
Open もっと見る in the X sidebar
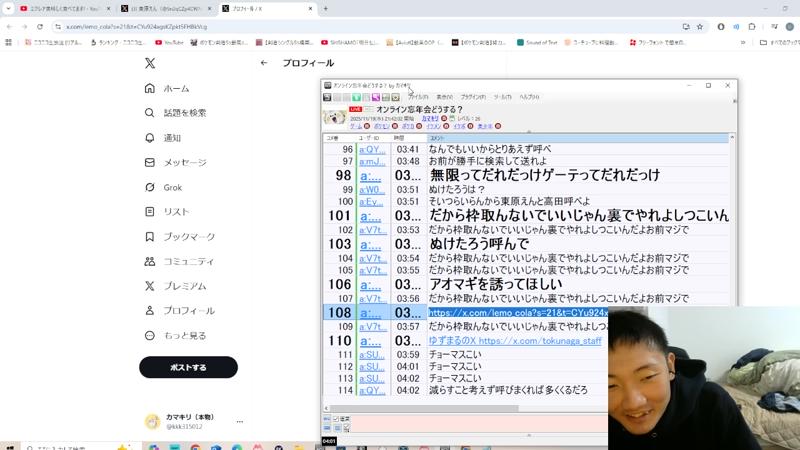click(175, 336)
